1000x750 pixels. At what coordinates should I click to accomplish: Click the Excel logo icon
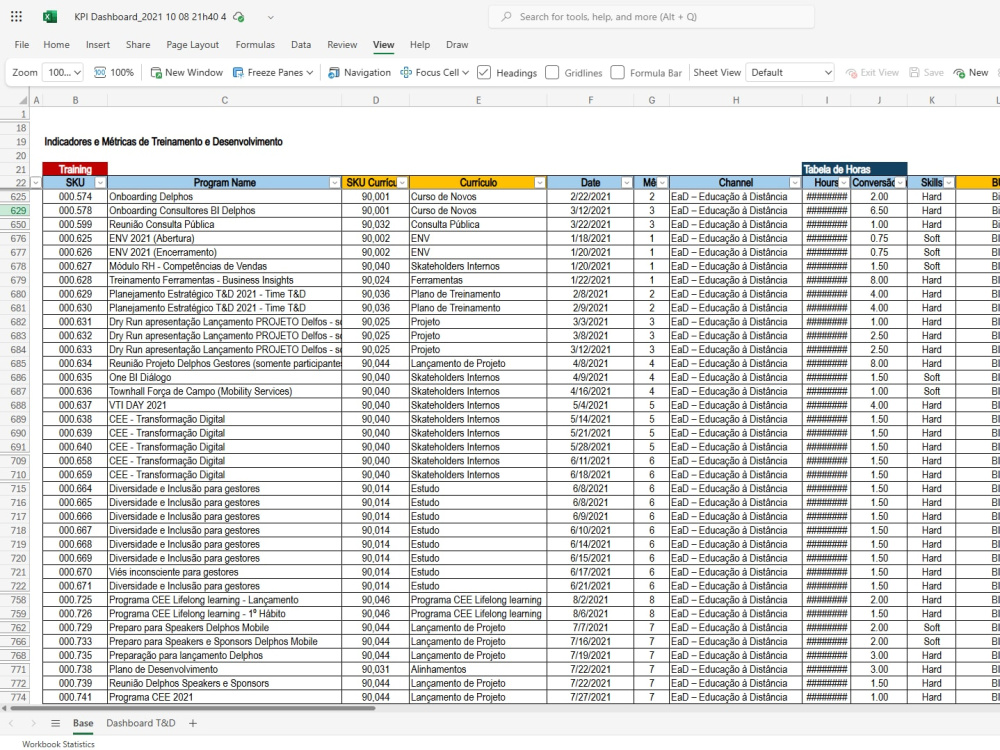[x=50, y=17]
